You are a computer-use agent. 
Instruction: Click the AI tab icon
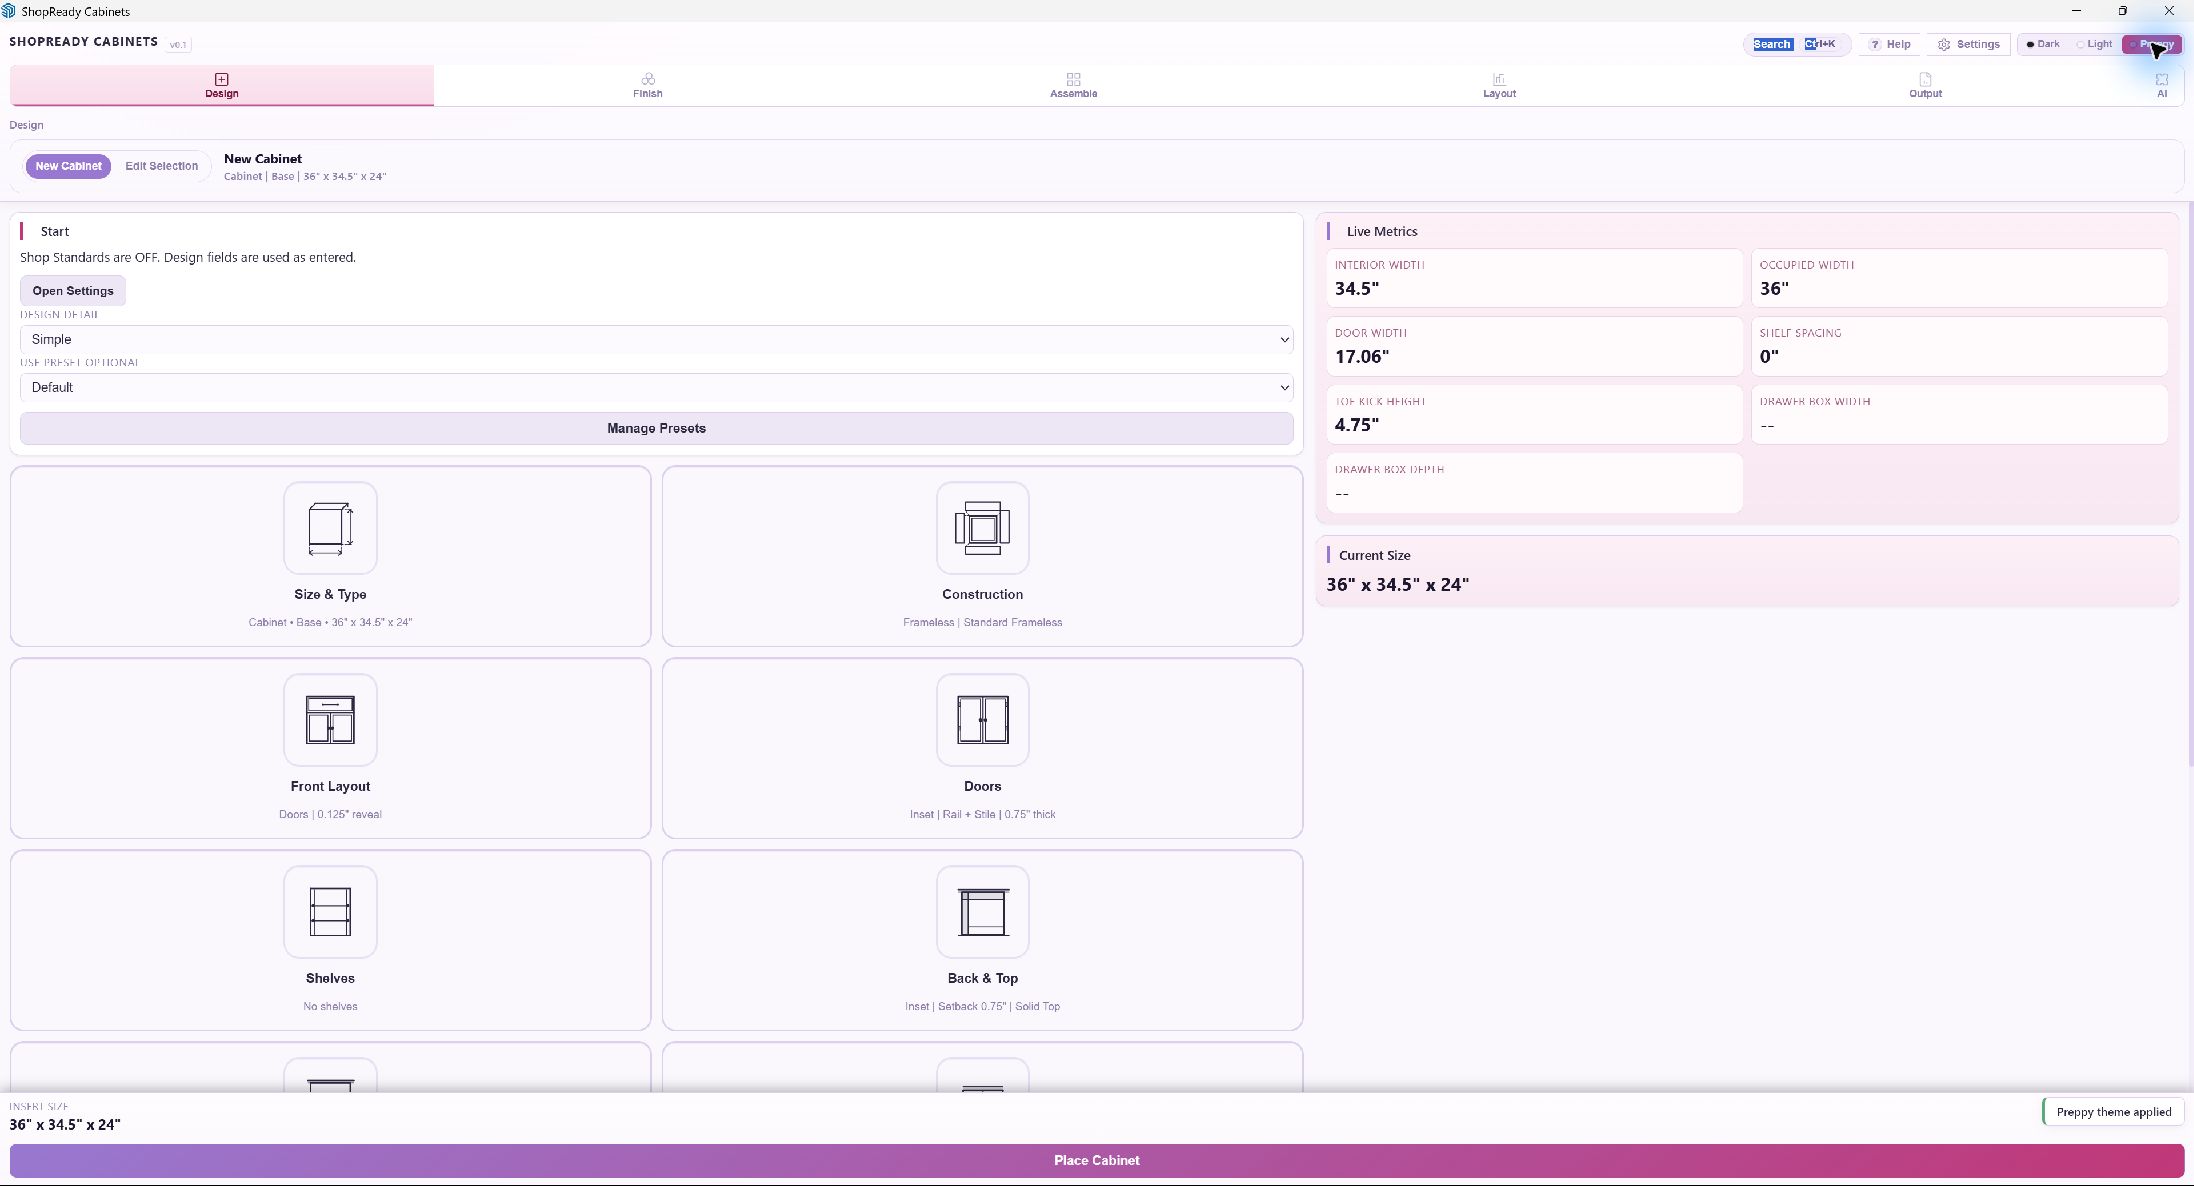click(x=2162, y=79)
